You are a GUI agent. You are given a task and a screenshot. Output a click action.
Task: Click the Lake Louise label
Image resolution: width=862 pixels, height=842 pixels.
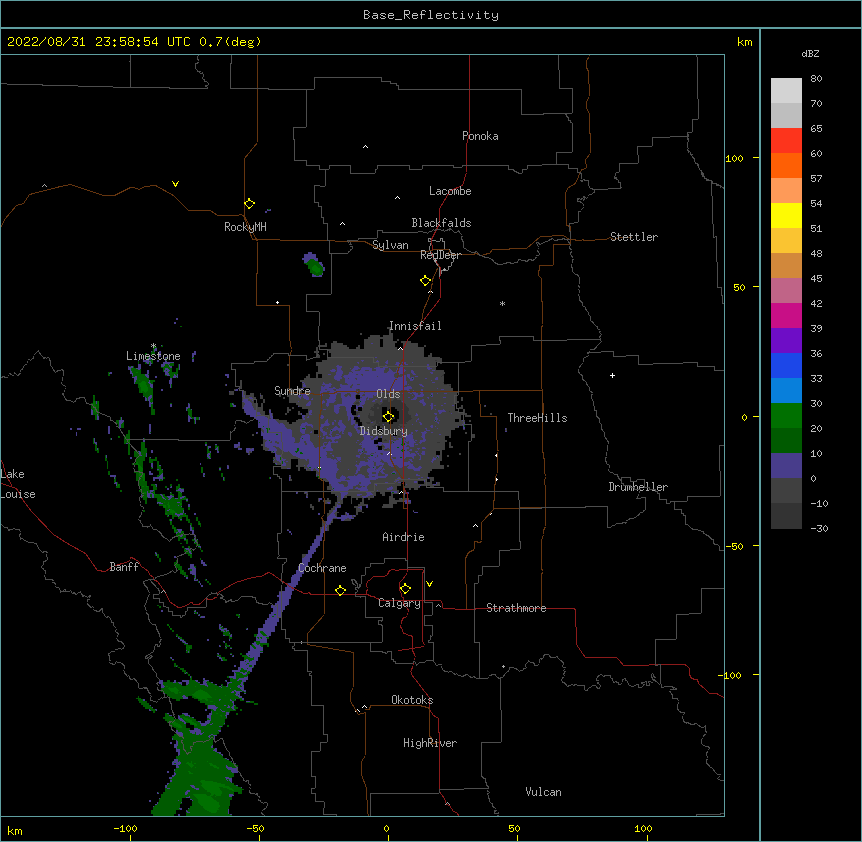pos(18,484)
